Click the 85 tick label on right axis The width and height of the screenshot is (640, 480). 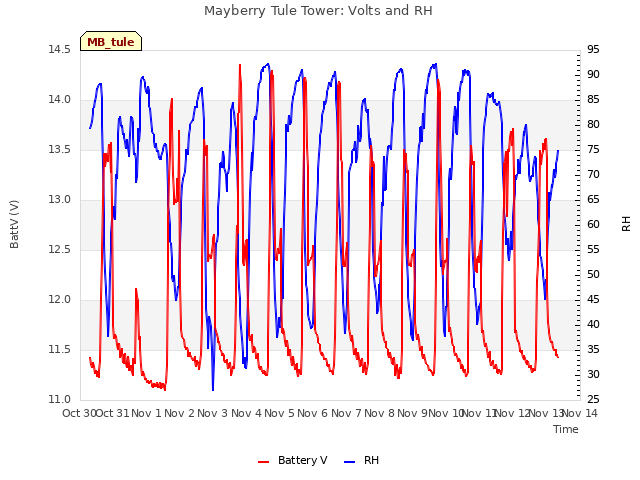(x=593, y=100)
